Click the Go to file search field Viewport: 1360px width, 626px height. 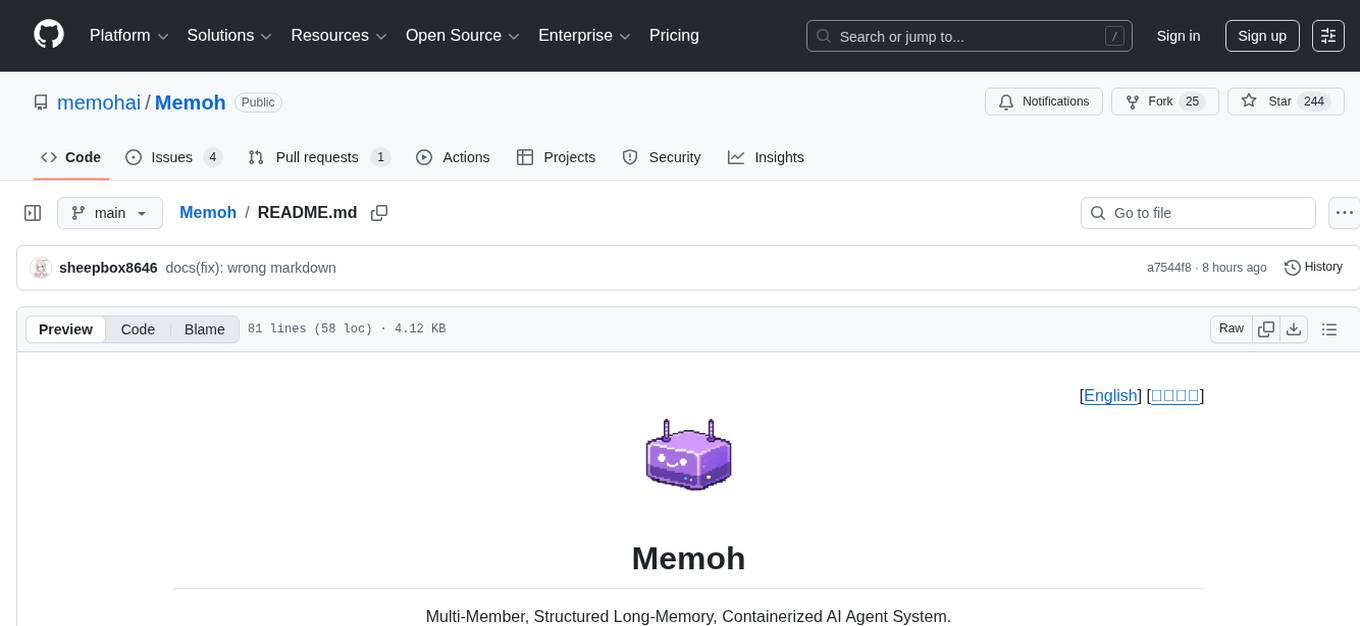(1197, 212)
